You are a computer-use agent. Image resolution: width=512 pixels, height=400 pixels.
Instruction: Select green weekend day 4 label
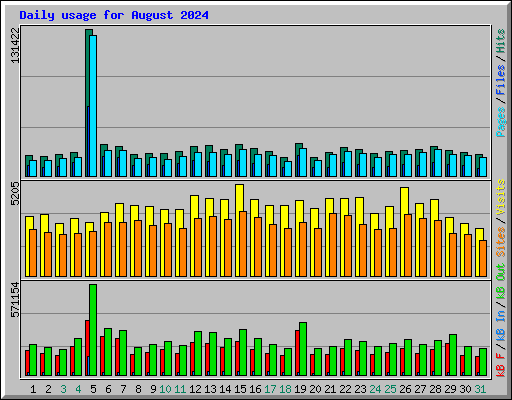point(78,389)
